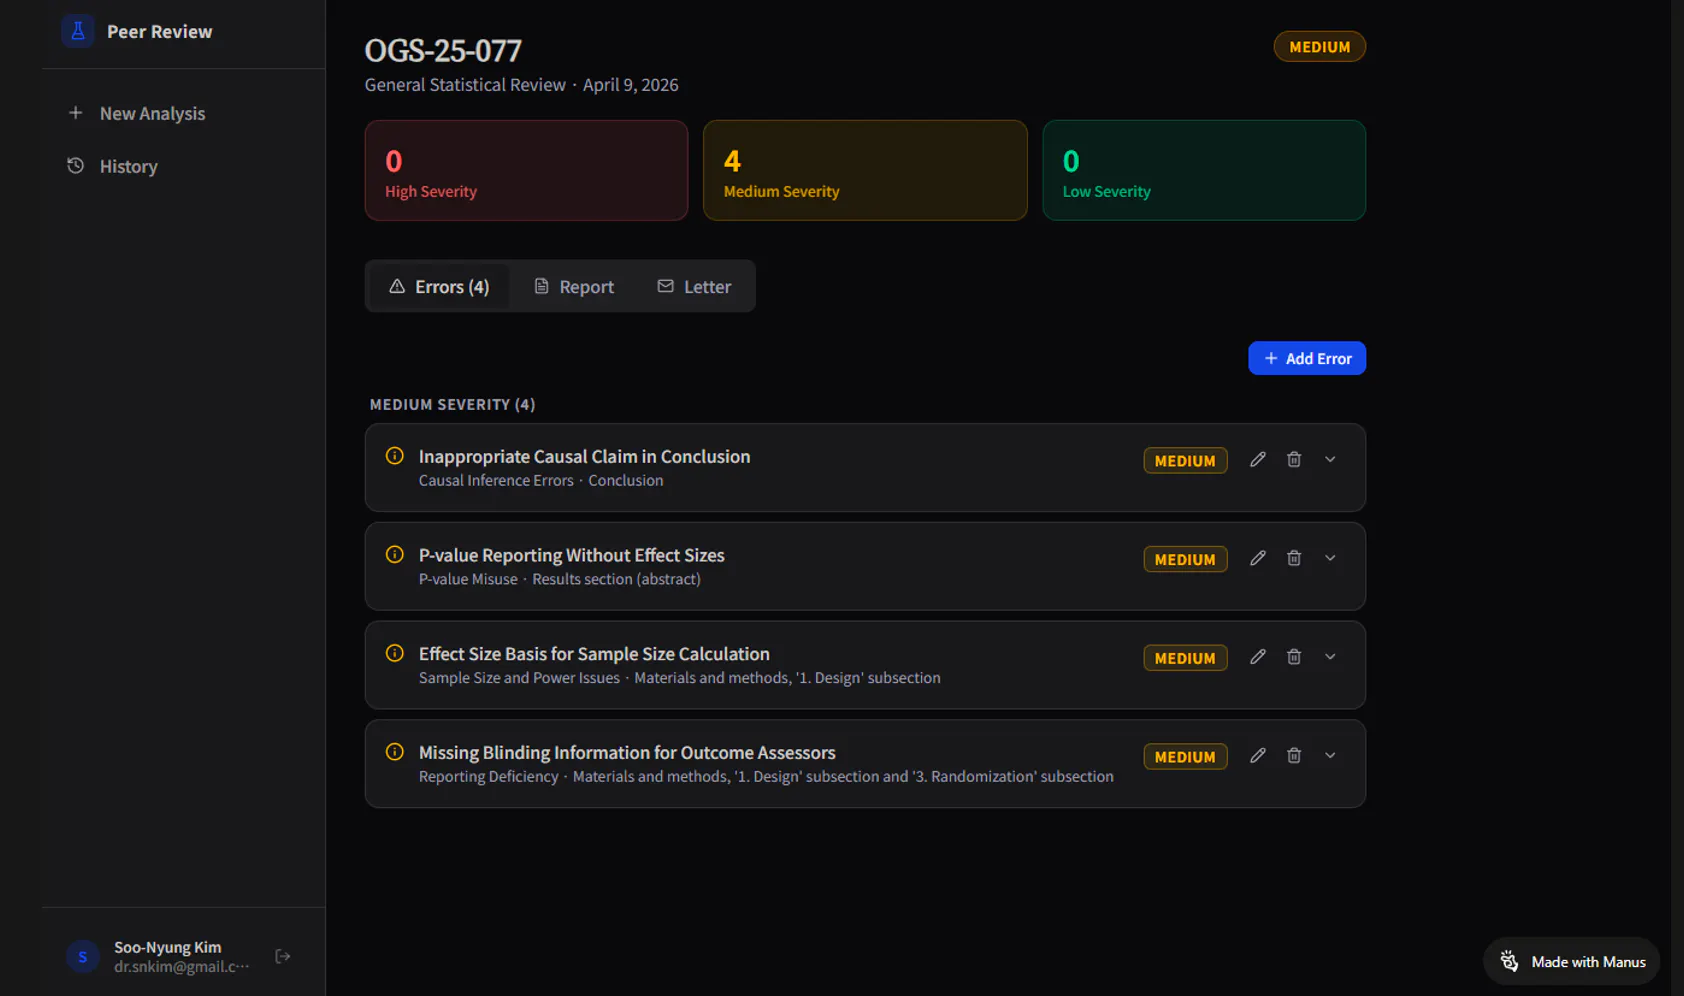
Task: Edit the Inappropriate Causal Claim error
Action: tap(1258, 460)
